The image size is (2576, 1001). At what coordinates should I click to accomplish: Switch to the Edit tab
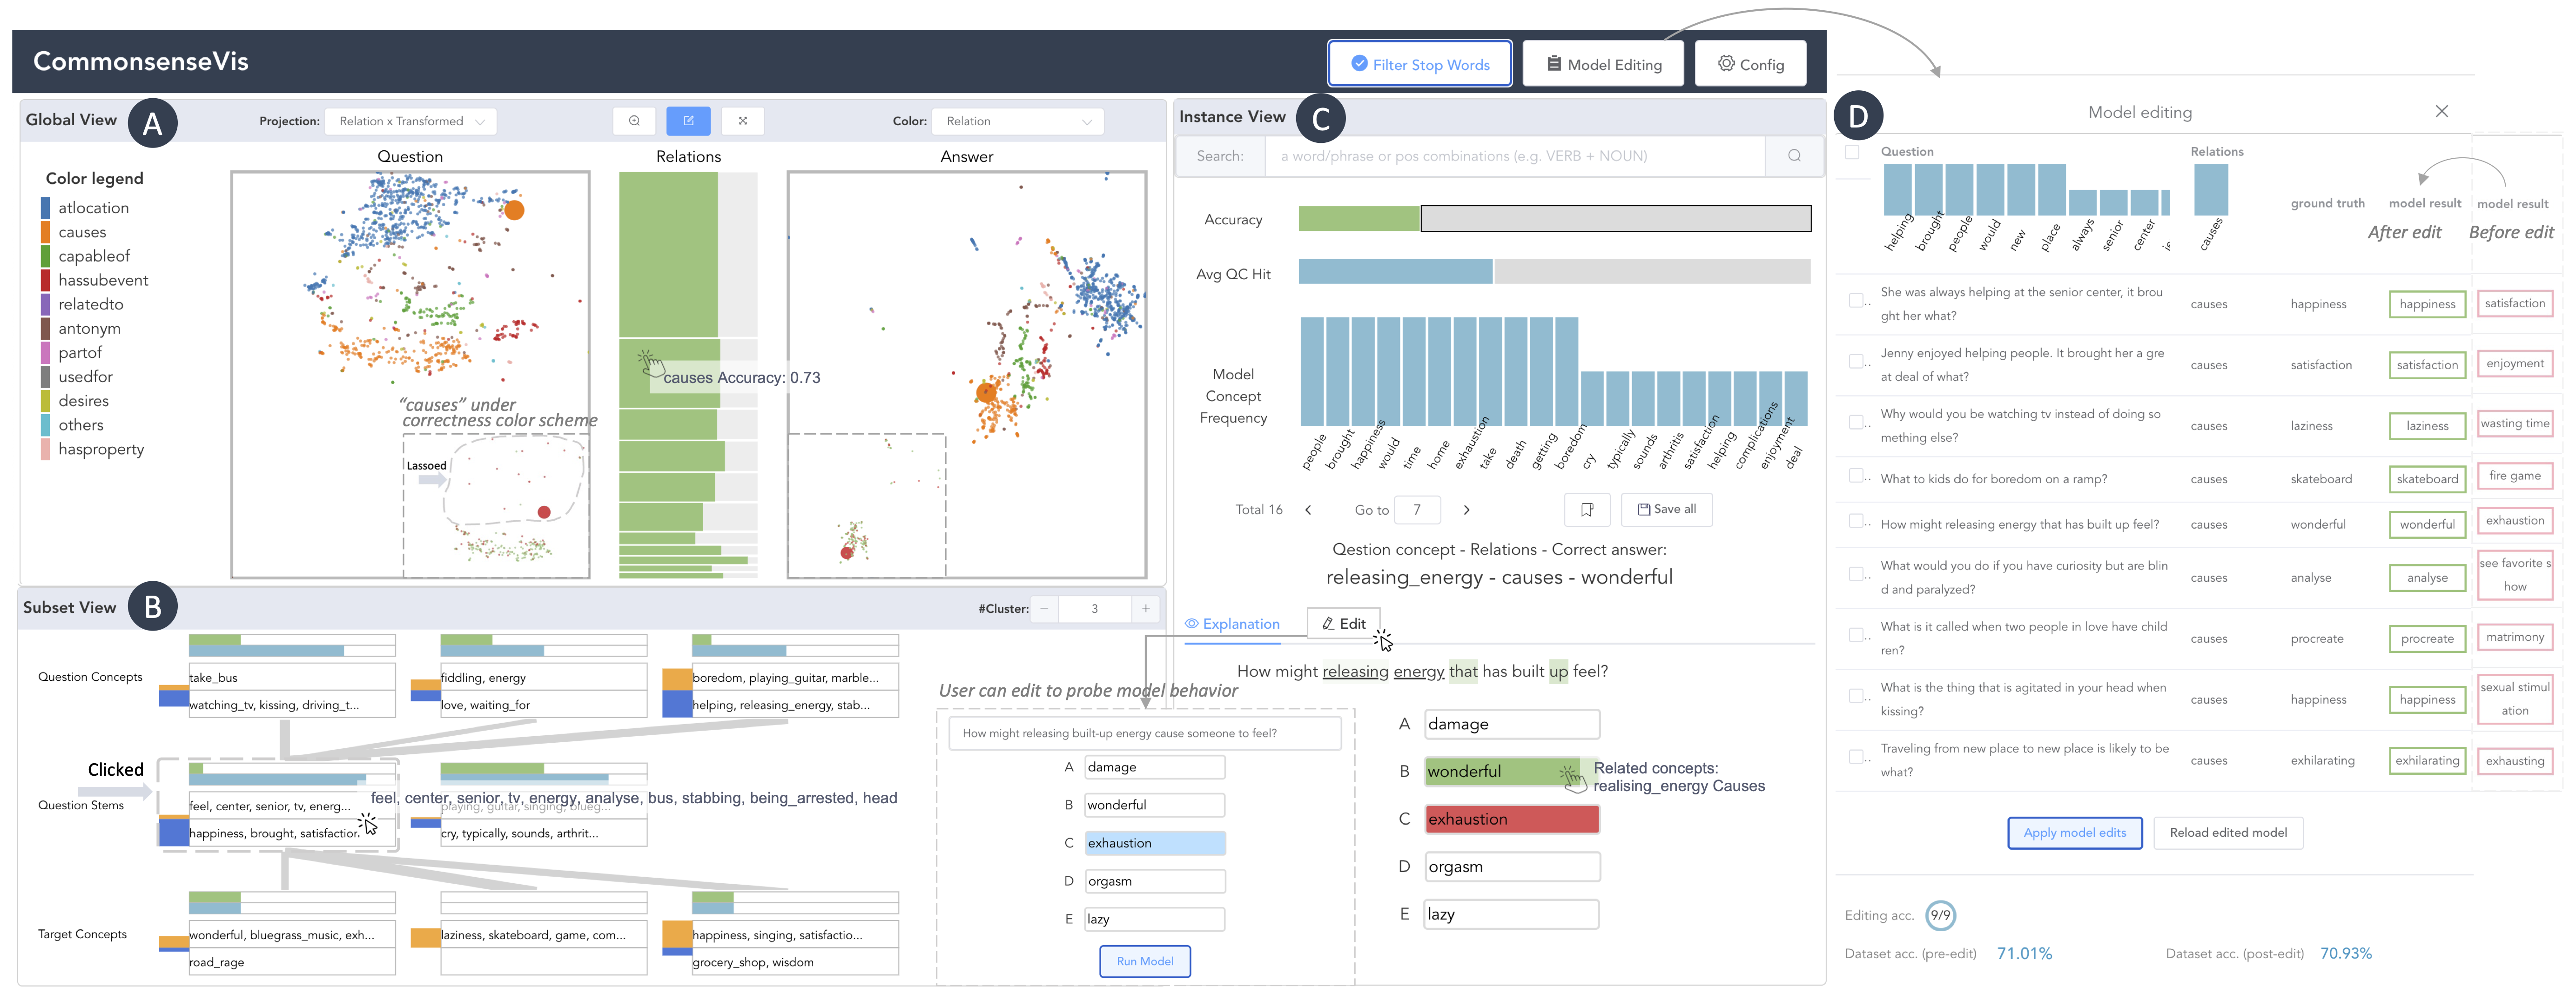(x=1344, y=624)
